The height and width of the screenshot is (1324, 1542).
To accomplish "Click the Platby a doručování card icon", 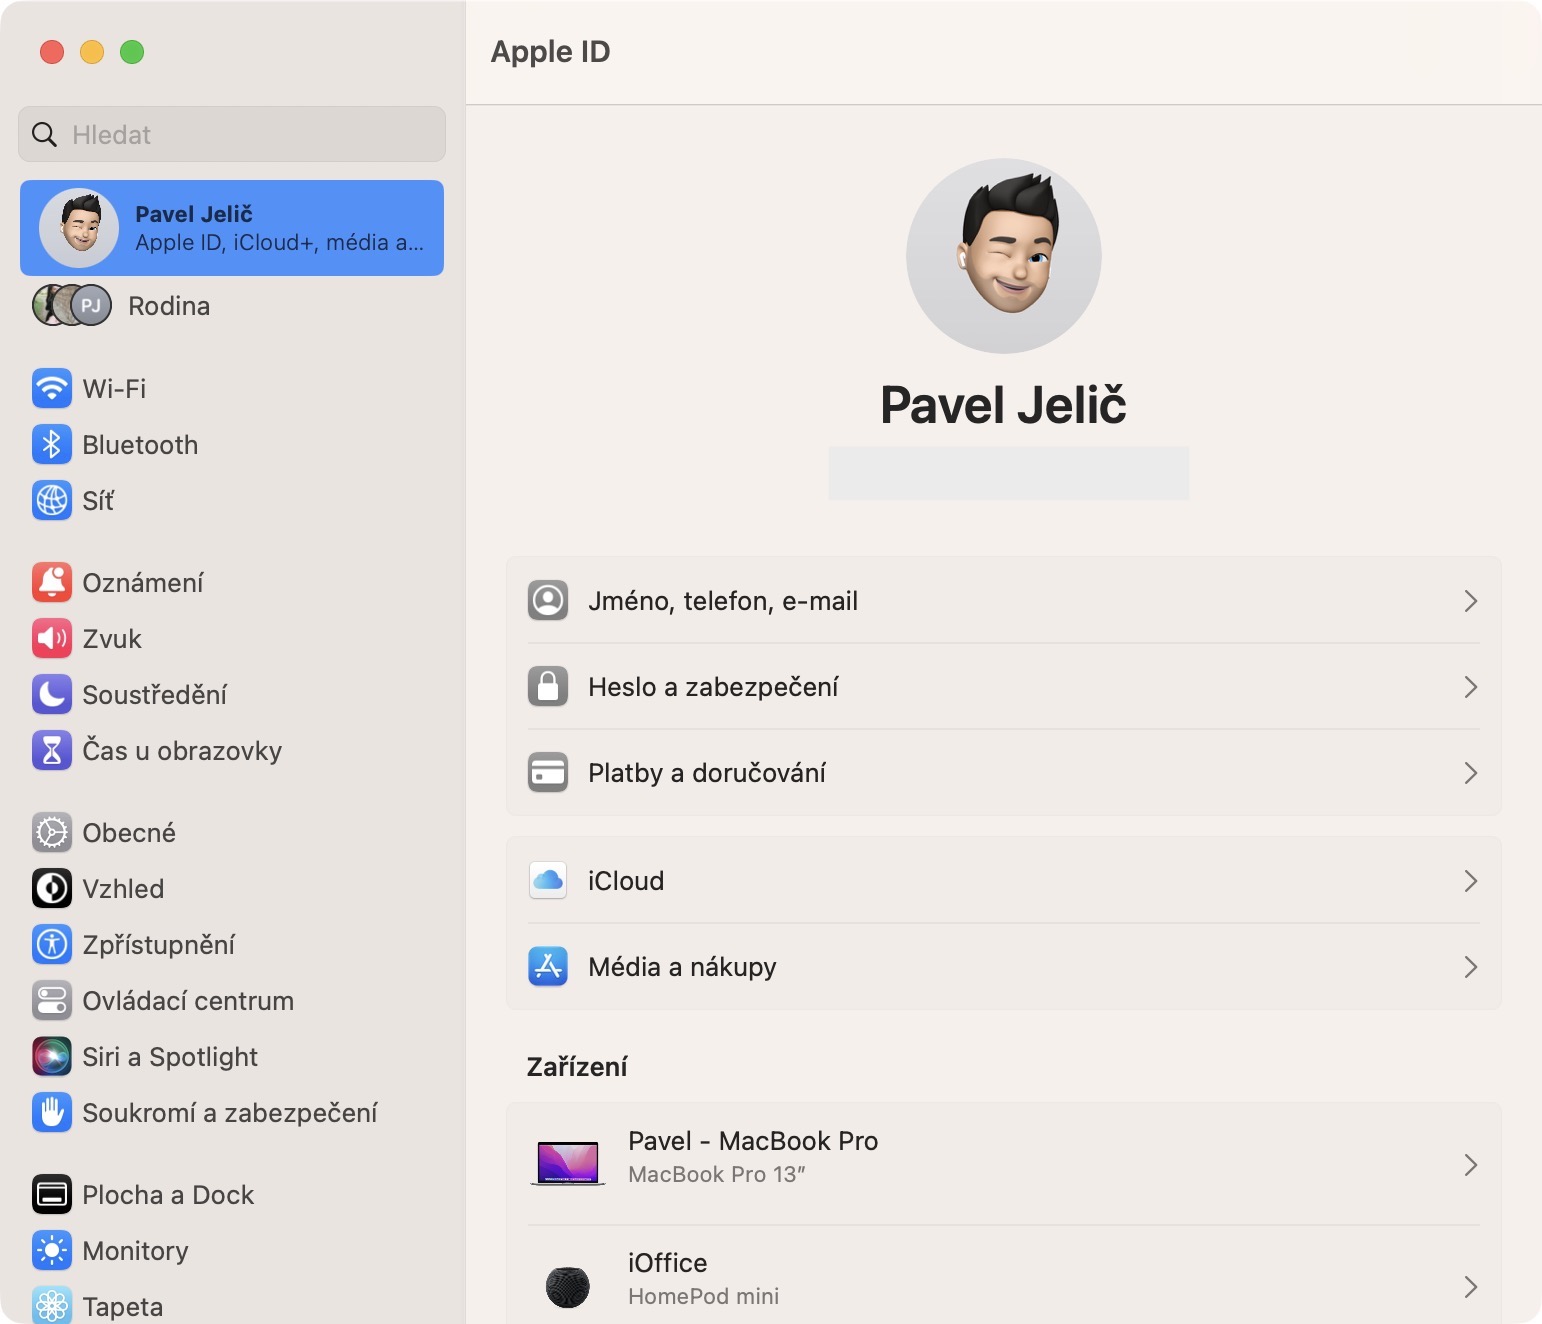I will 548,772.
